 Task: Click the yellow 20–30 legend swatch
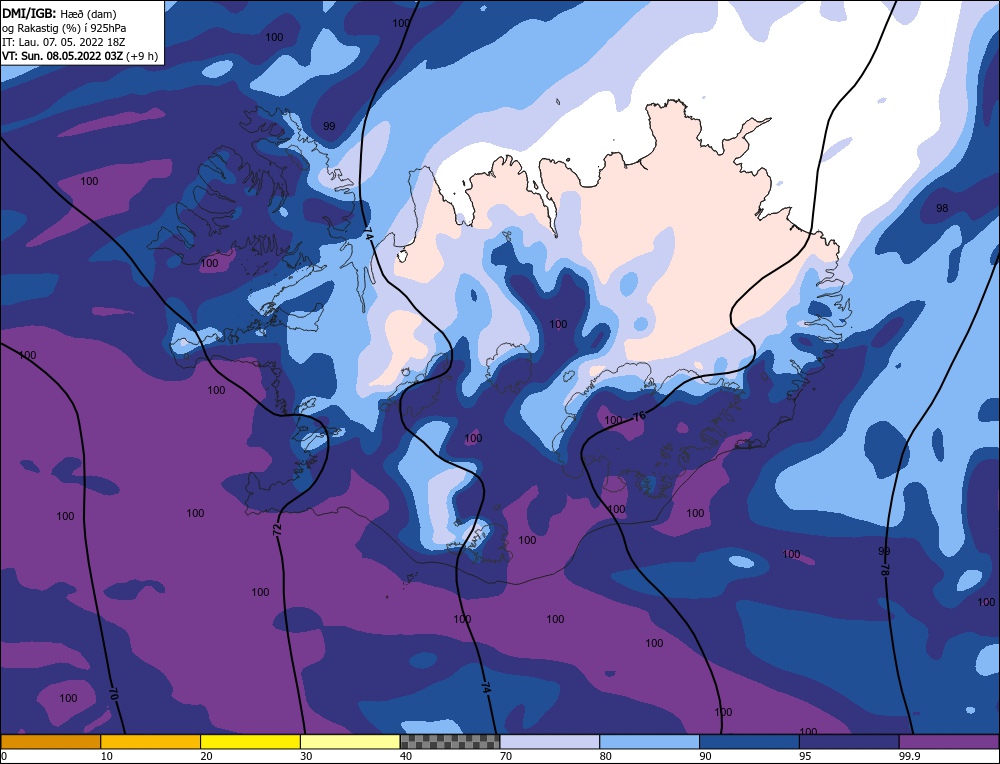click(x=250, y=742)
